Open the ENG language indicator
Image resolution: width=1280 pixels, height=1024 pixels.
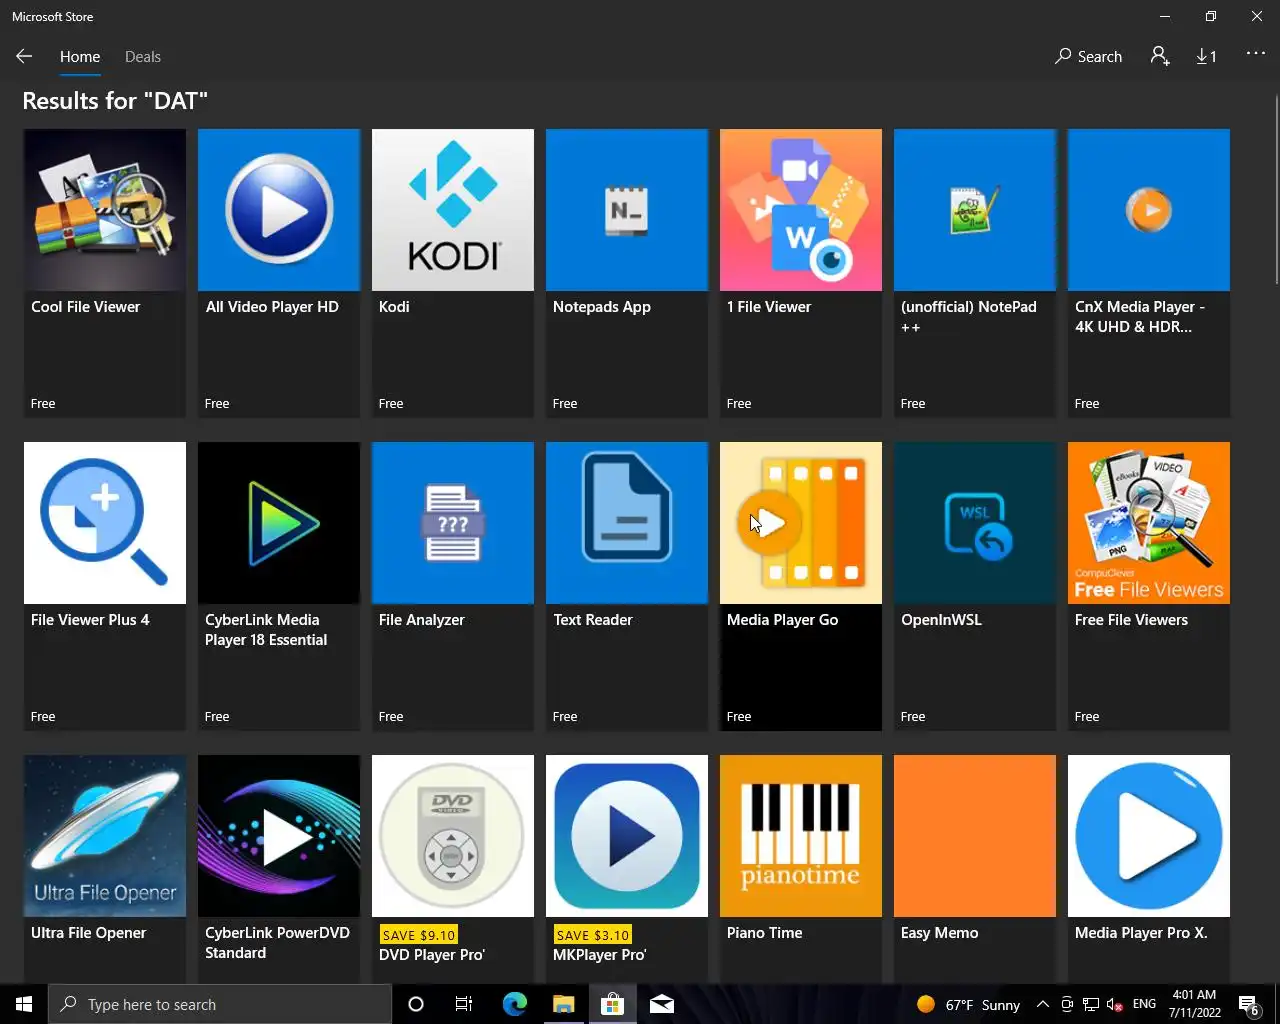pyautogui.click(x=1145, y=1004)
